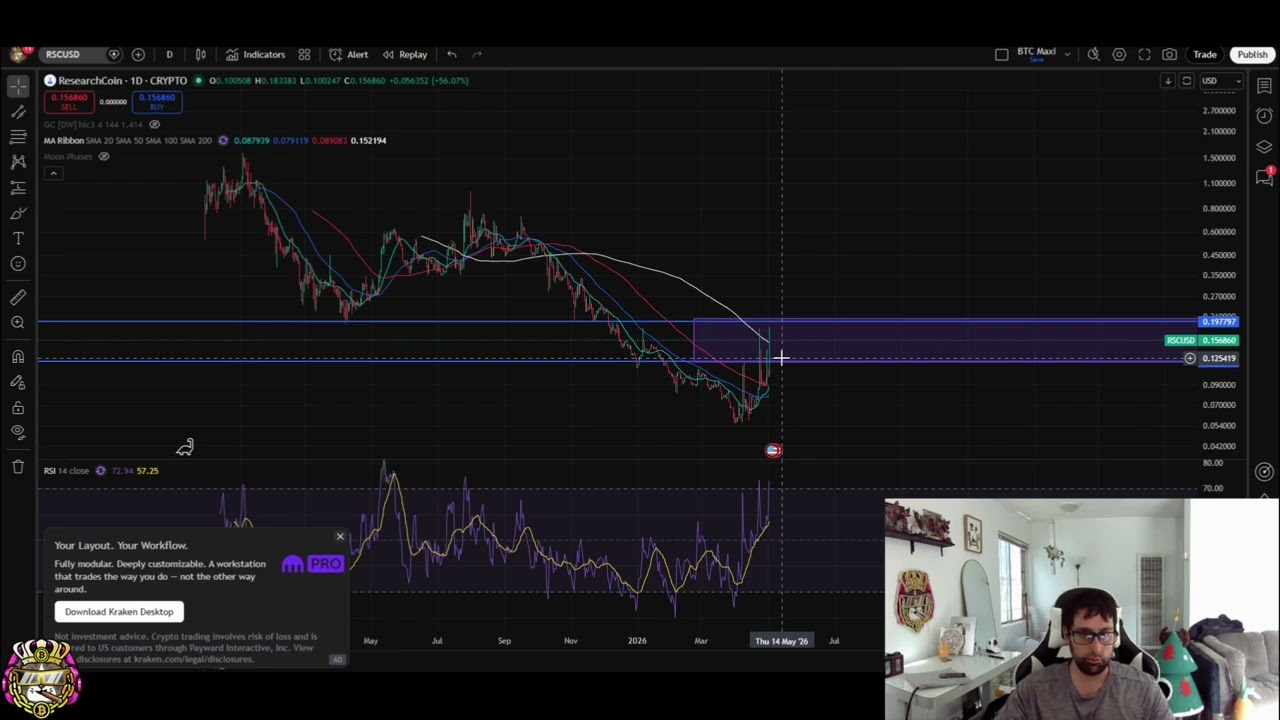Toggle magnet mode in left toolbar

(x=18, y=356)
